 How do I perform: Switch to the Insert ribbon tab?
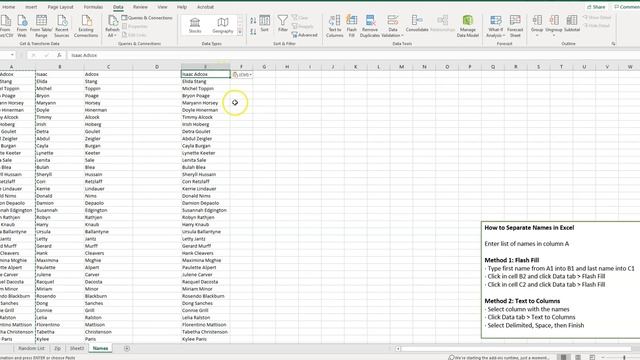click(31, 7)
